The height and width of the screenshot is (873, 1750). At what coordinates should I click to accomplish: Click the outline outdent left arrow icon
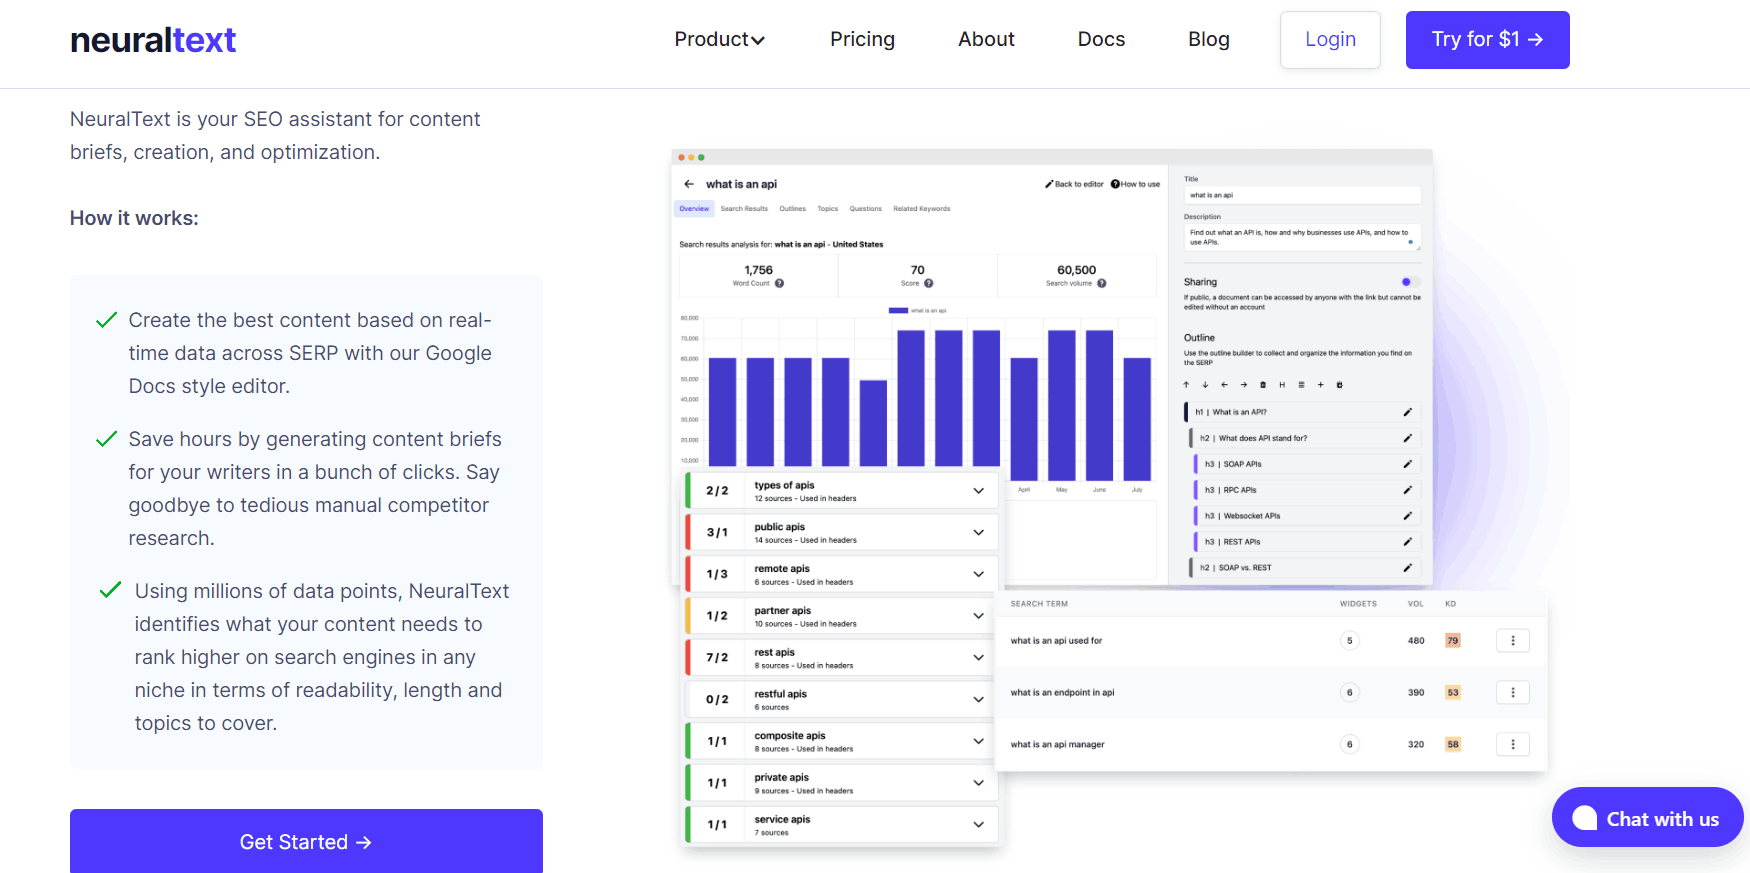click(1224, 385)
